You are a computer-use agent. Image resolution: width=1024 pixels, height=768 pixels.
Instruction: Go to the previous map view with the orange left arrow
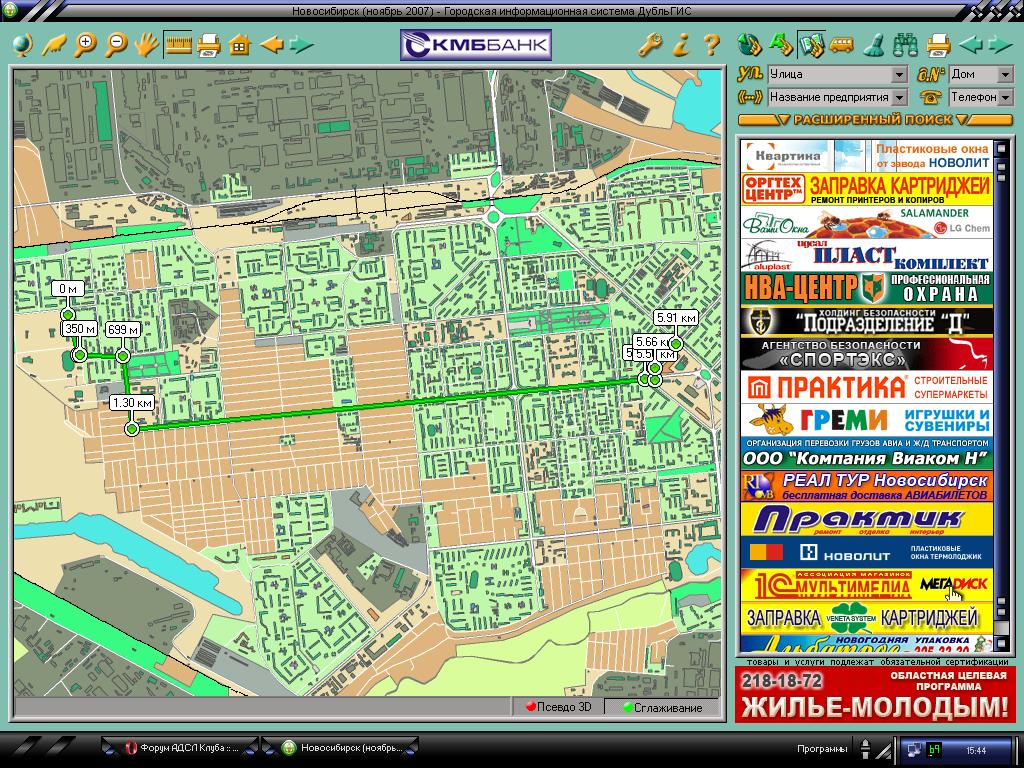(271, 45)
